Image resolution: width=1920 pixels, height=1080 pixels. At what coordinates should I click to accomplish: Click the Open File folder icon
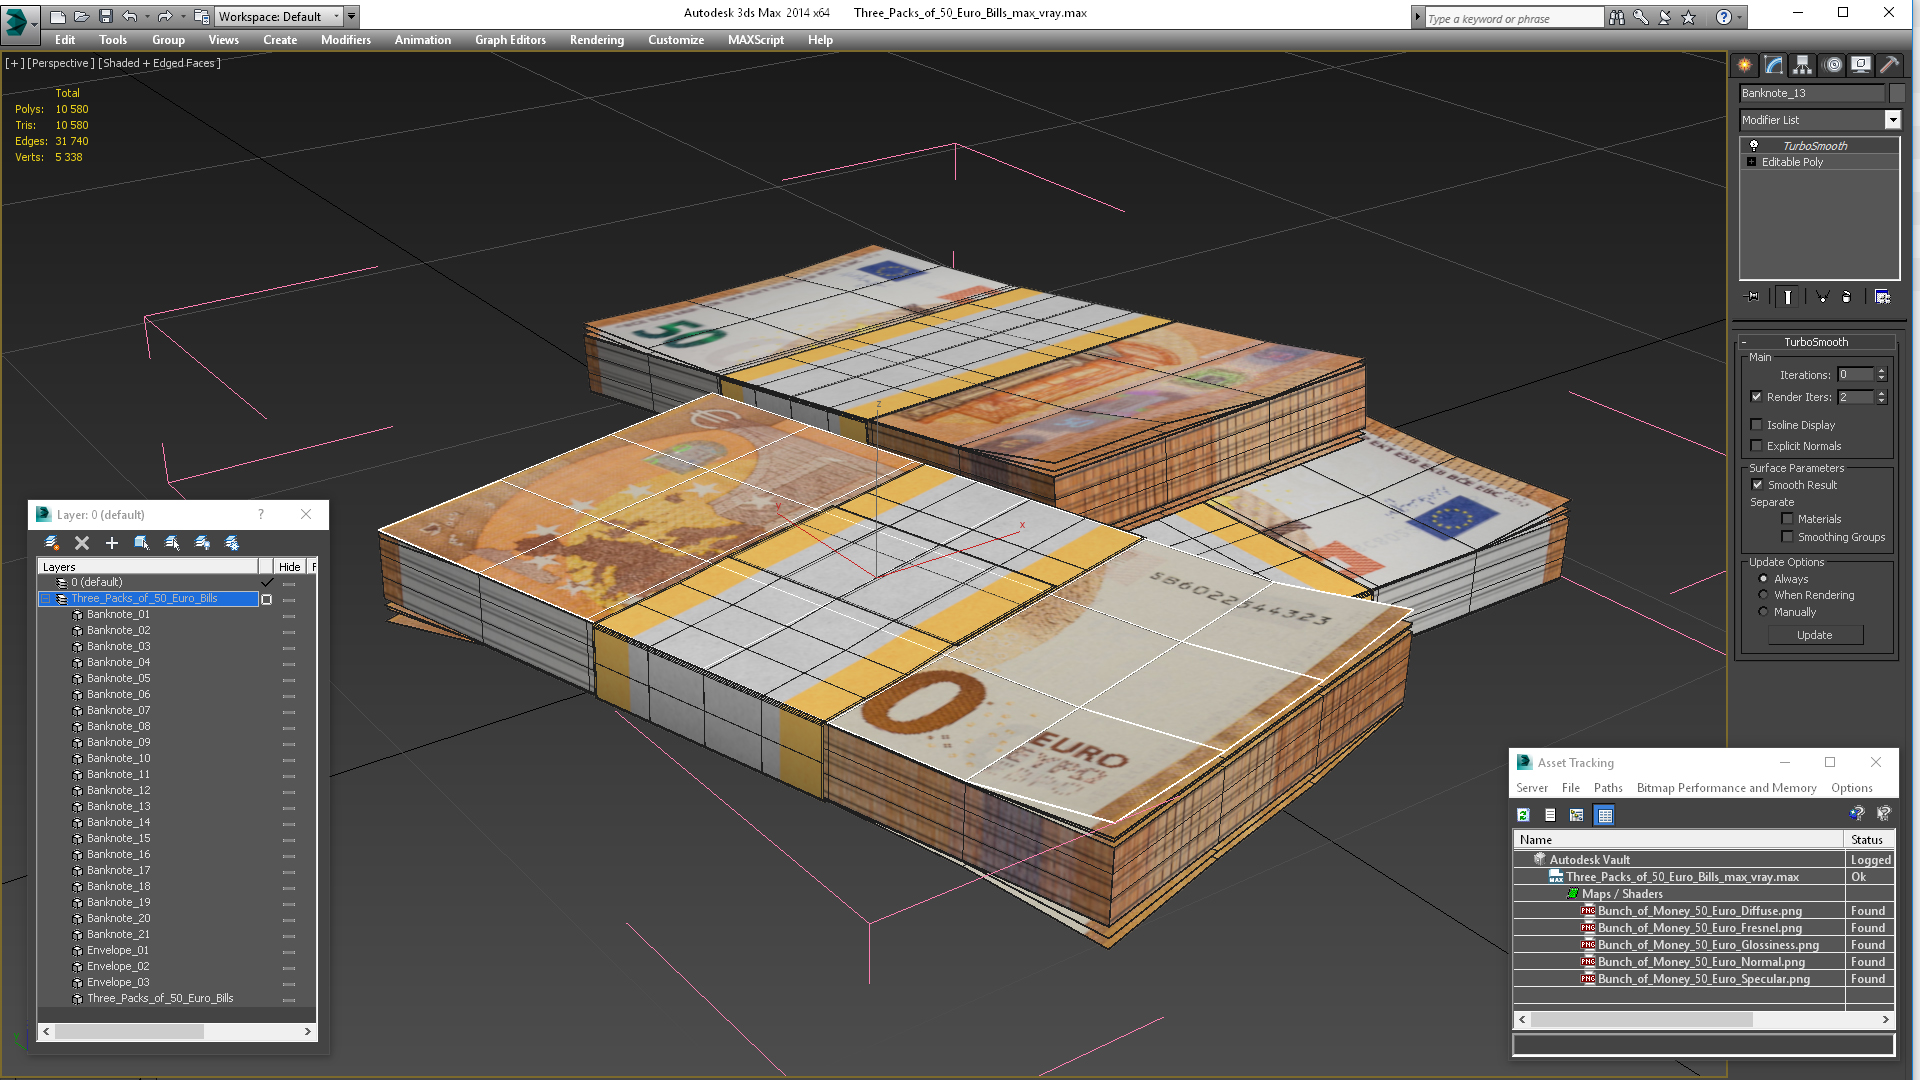pyautogui.click(x=82, y=16)
